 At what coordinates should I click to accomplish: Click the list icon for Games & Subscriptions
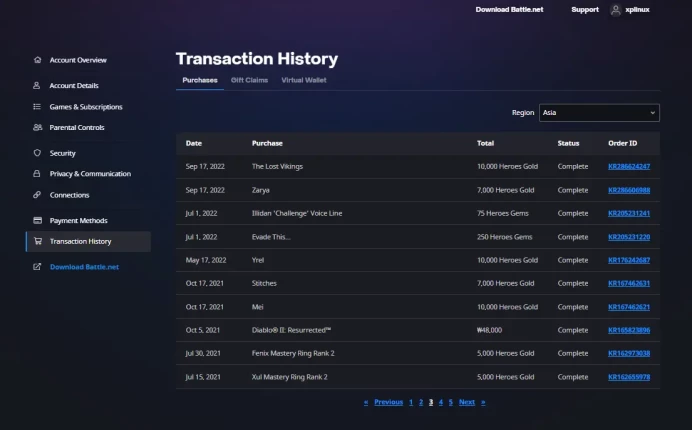[37, 106]
